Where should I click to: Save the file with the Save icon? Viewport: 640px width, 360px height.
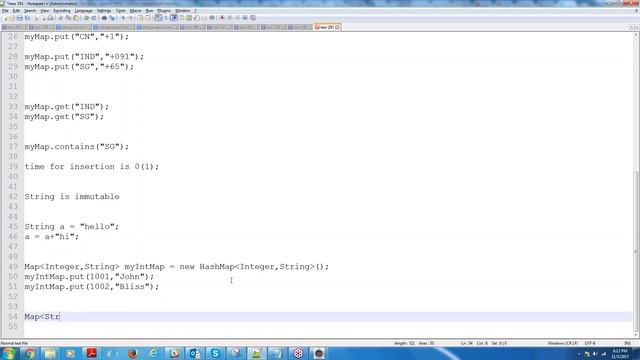click(x=20, y=18)
